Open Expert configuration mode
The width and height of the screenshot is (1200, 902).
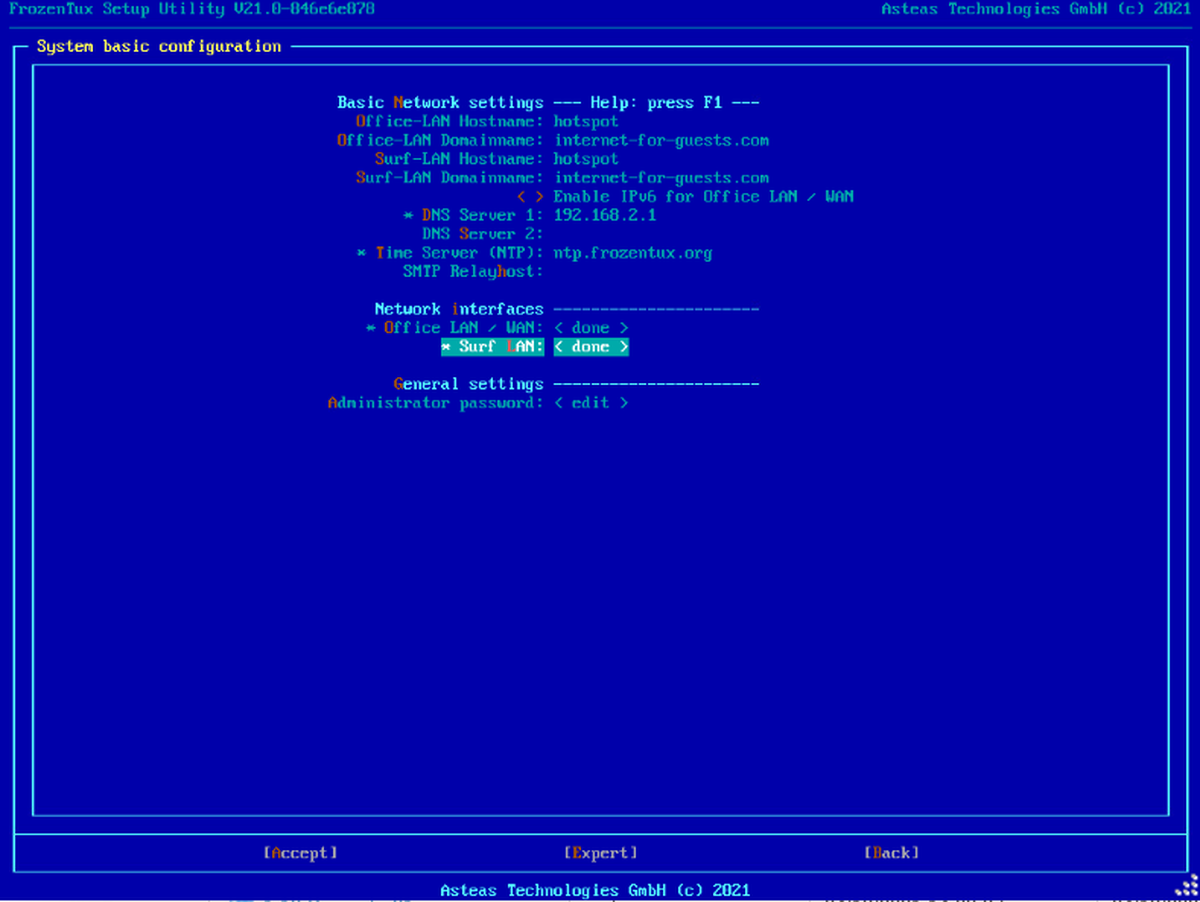(x=600, y=853)
